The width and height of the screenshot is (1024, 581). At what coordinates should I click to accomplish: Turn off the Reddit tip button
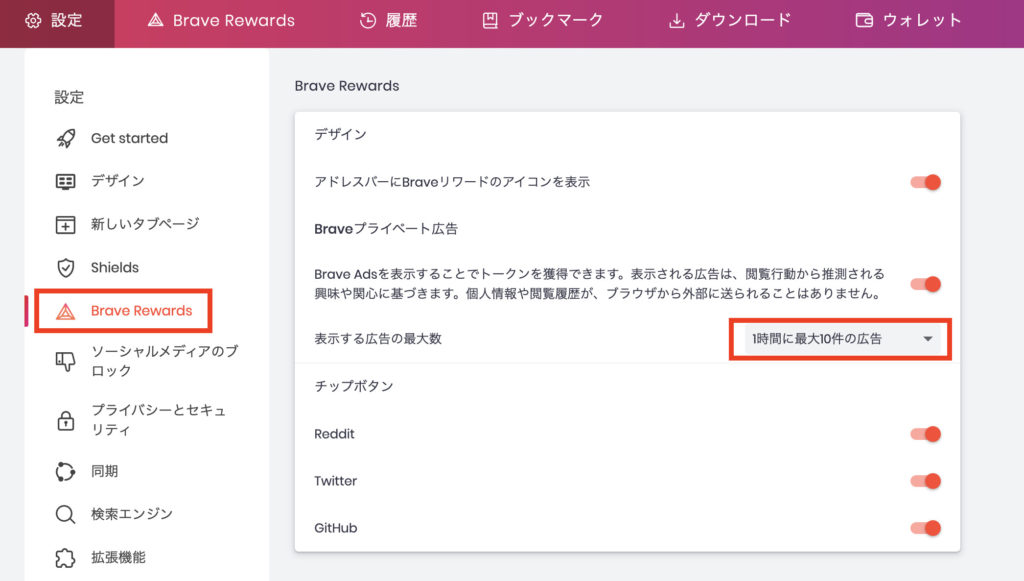point(925,434)
